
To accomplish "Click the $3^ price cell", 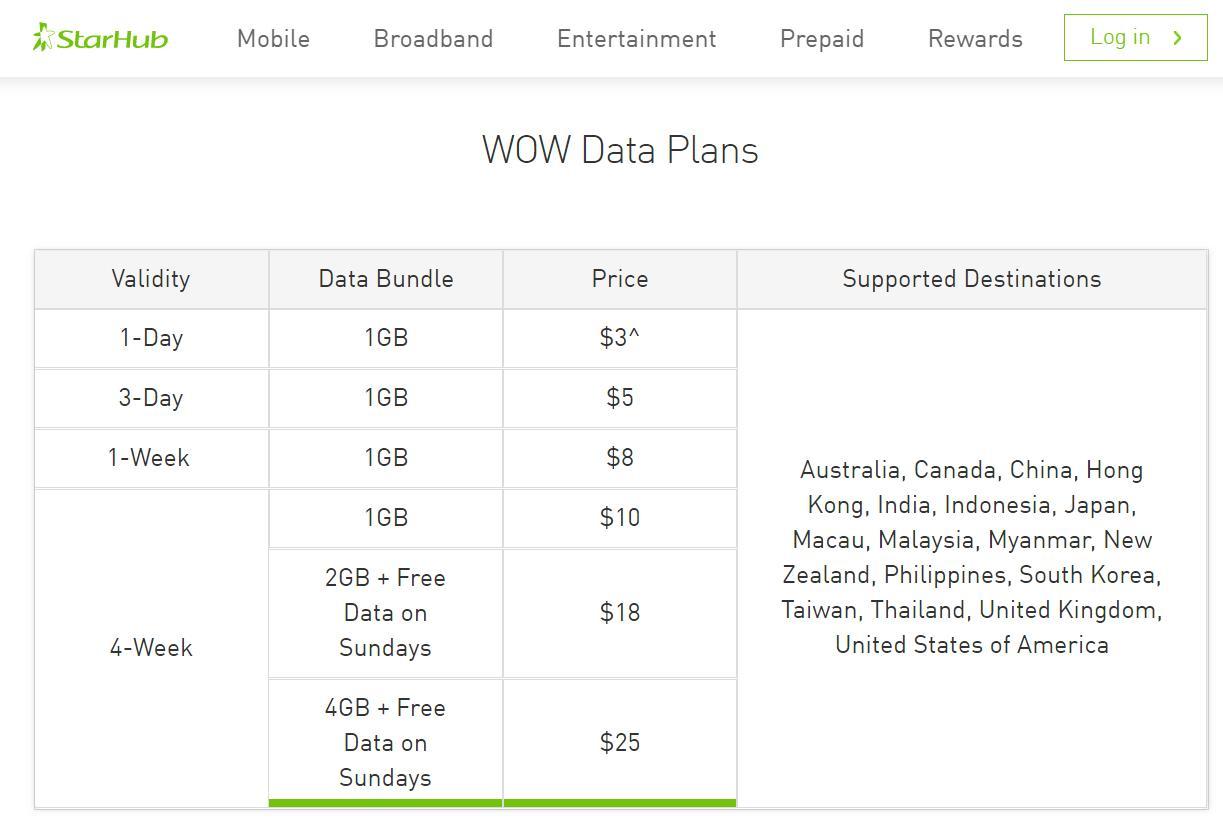I will tap(620, 338).
